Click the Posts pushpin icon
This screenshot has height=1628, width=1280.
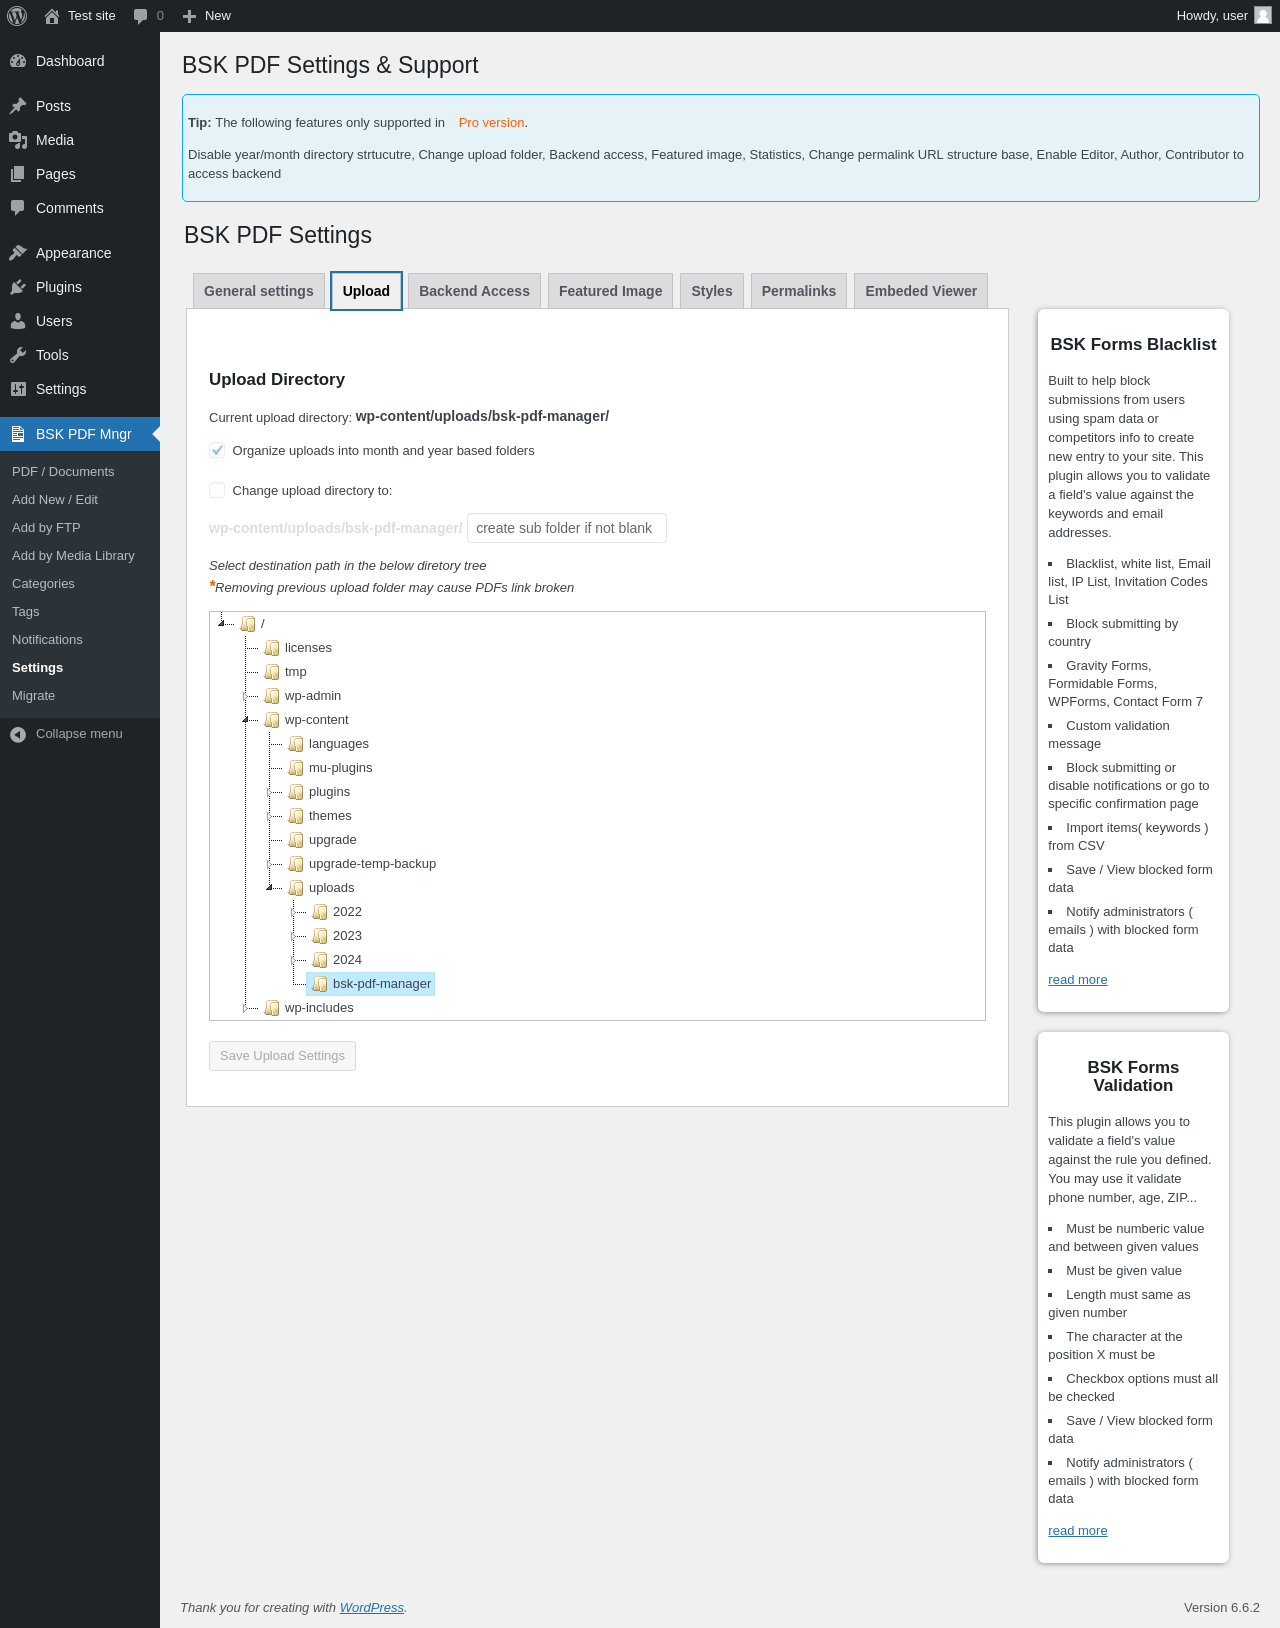(x=18, y=106)
